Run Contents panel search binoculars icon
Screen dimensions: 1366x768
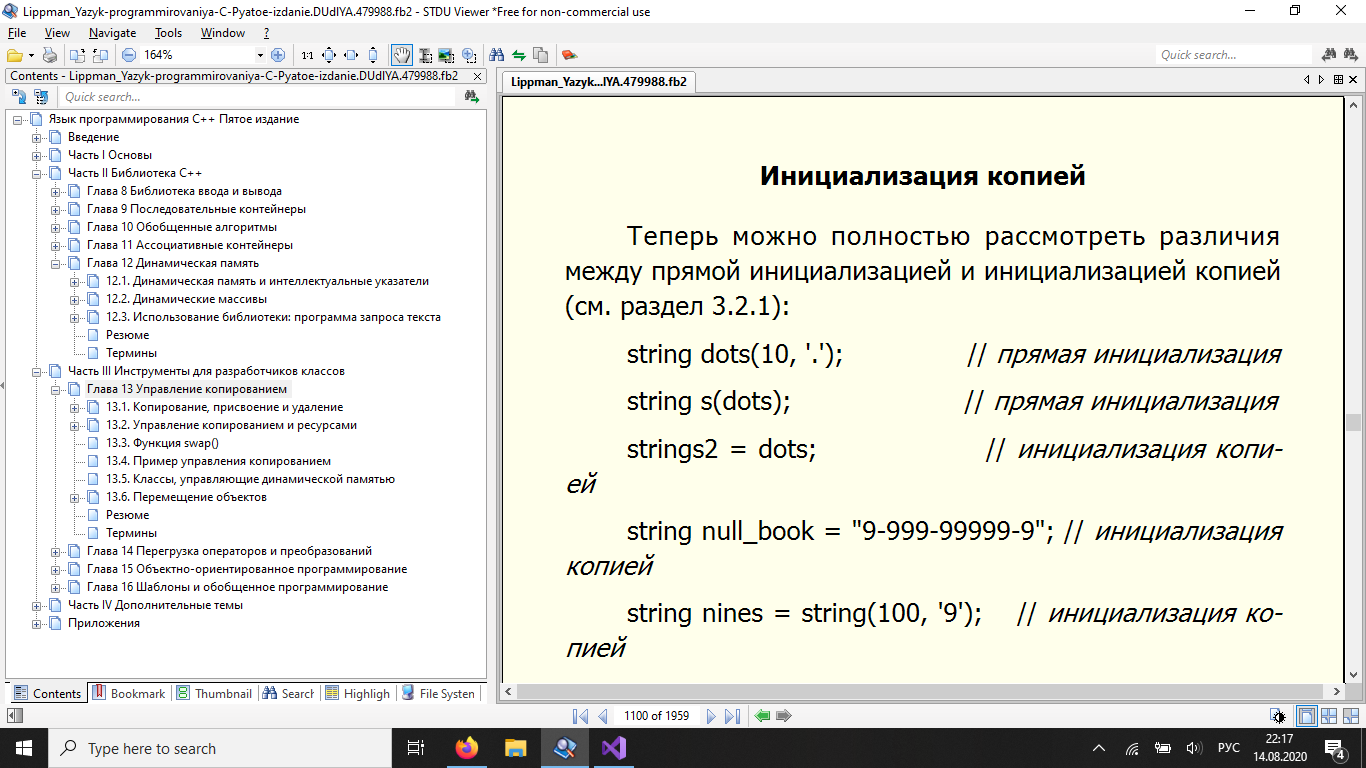473,97
